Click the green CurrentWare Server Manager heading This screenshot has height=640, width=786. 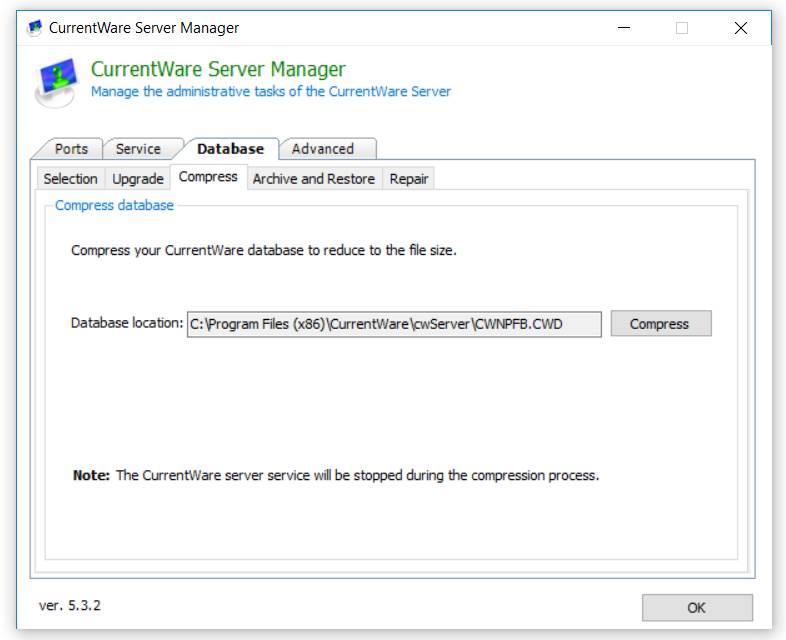coord(218,69)
